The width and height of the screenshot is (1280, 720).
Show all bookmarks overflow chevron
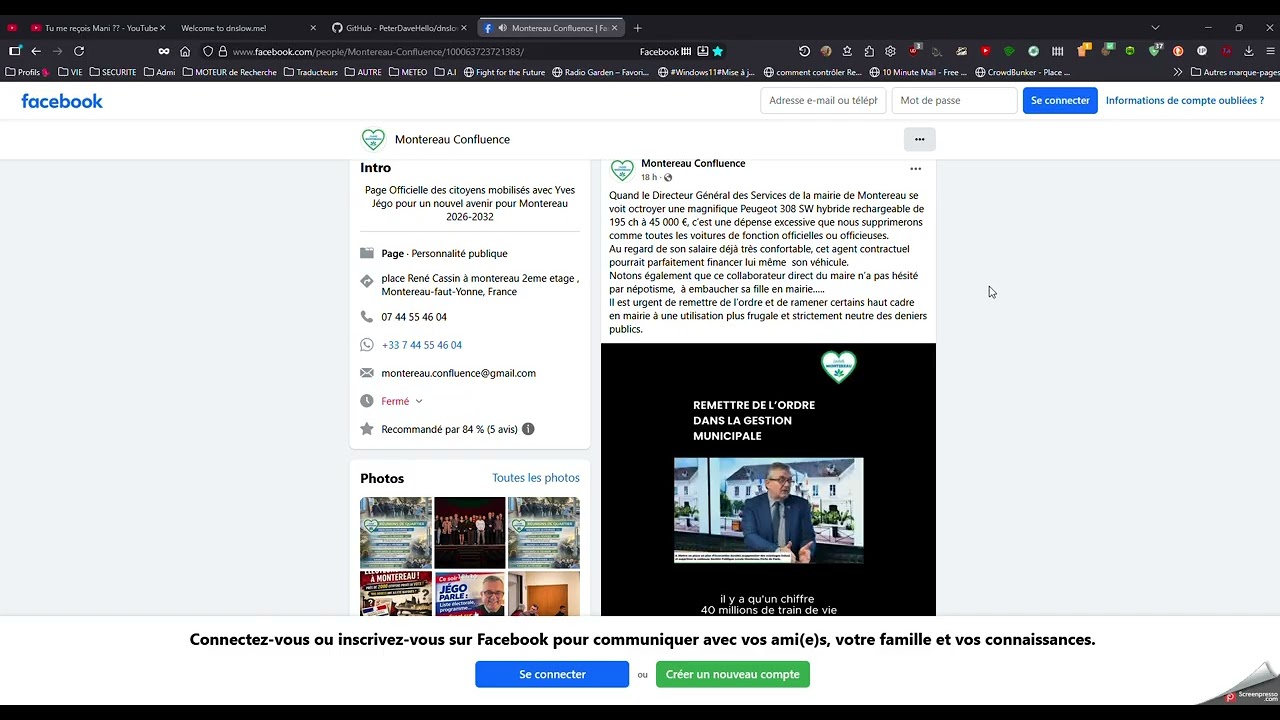[x=1178, y=72]
